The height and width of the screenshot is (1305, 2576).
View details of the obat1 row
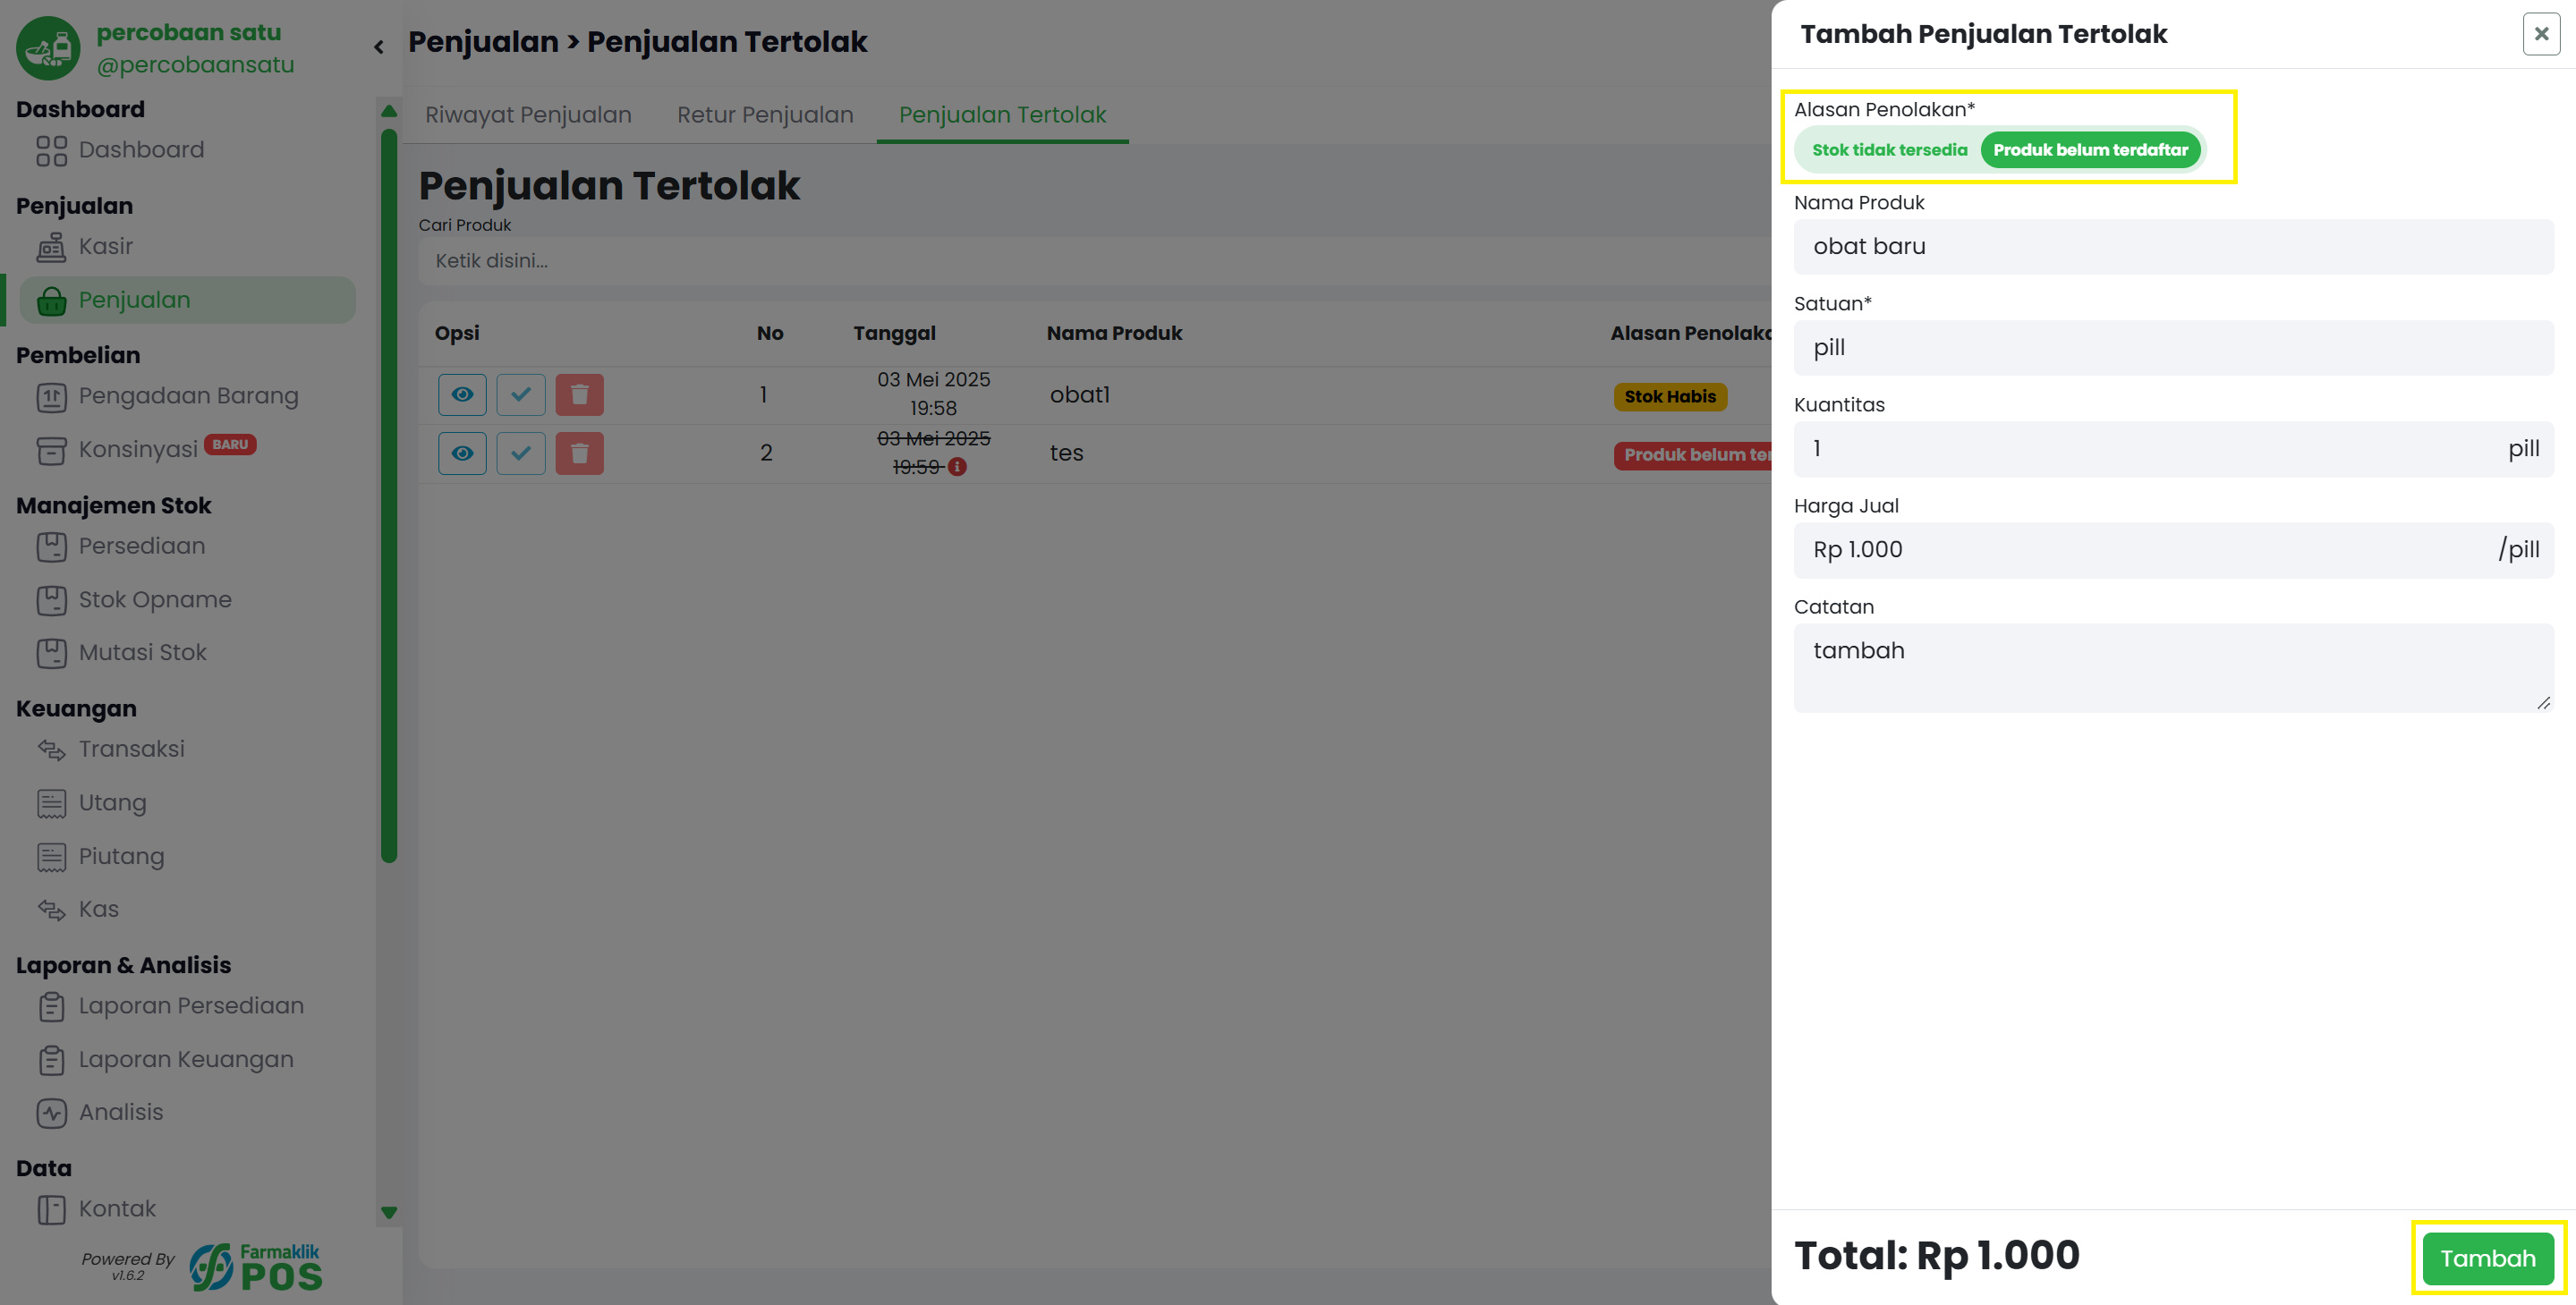coord(462,395)
